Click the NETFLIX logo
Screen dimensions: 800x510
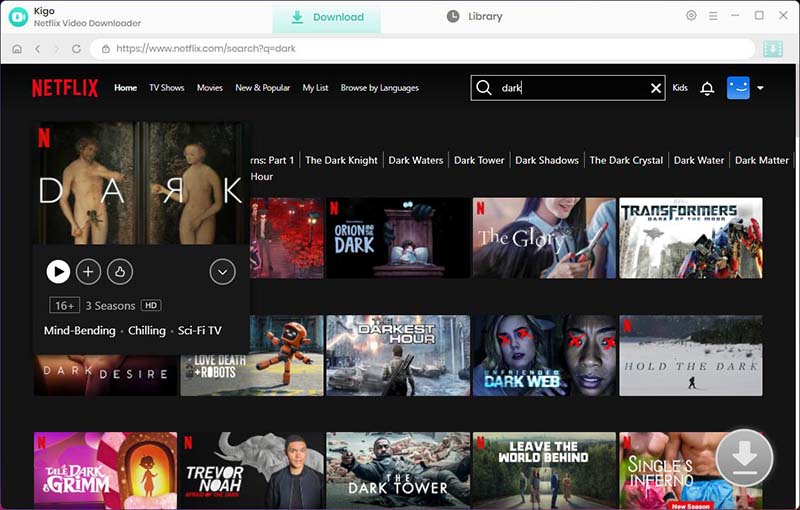65,88
